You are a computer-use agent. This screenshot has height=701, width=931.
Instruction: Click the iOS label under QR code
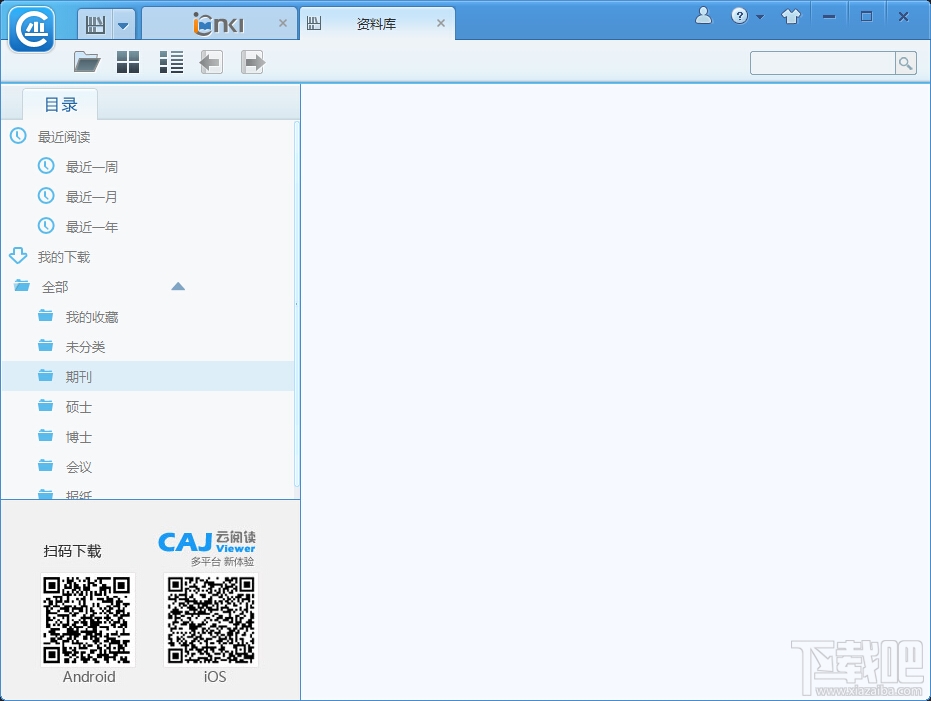click(x=215, y=677)
